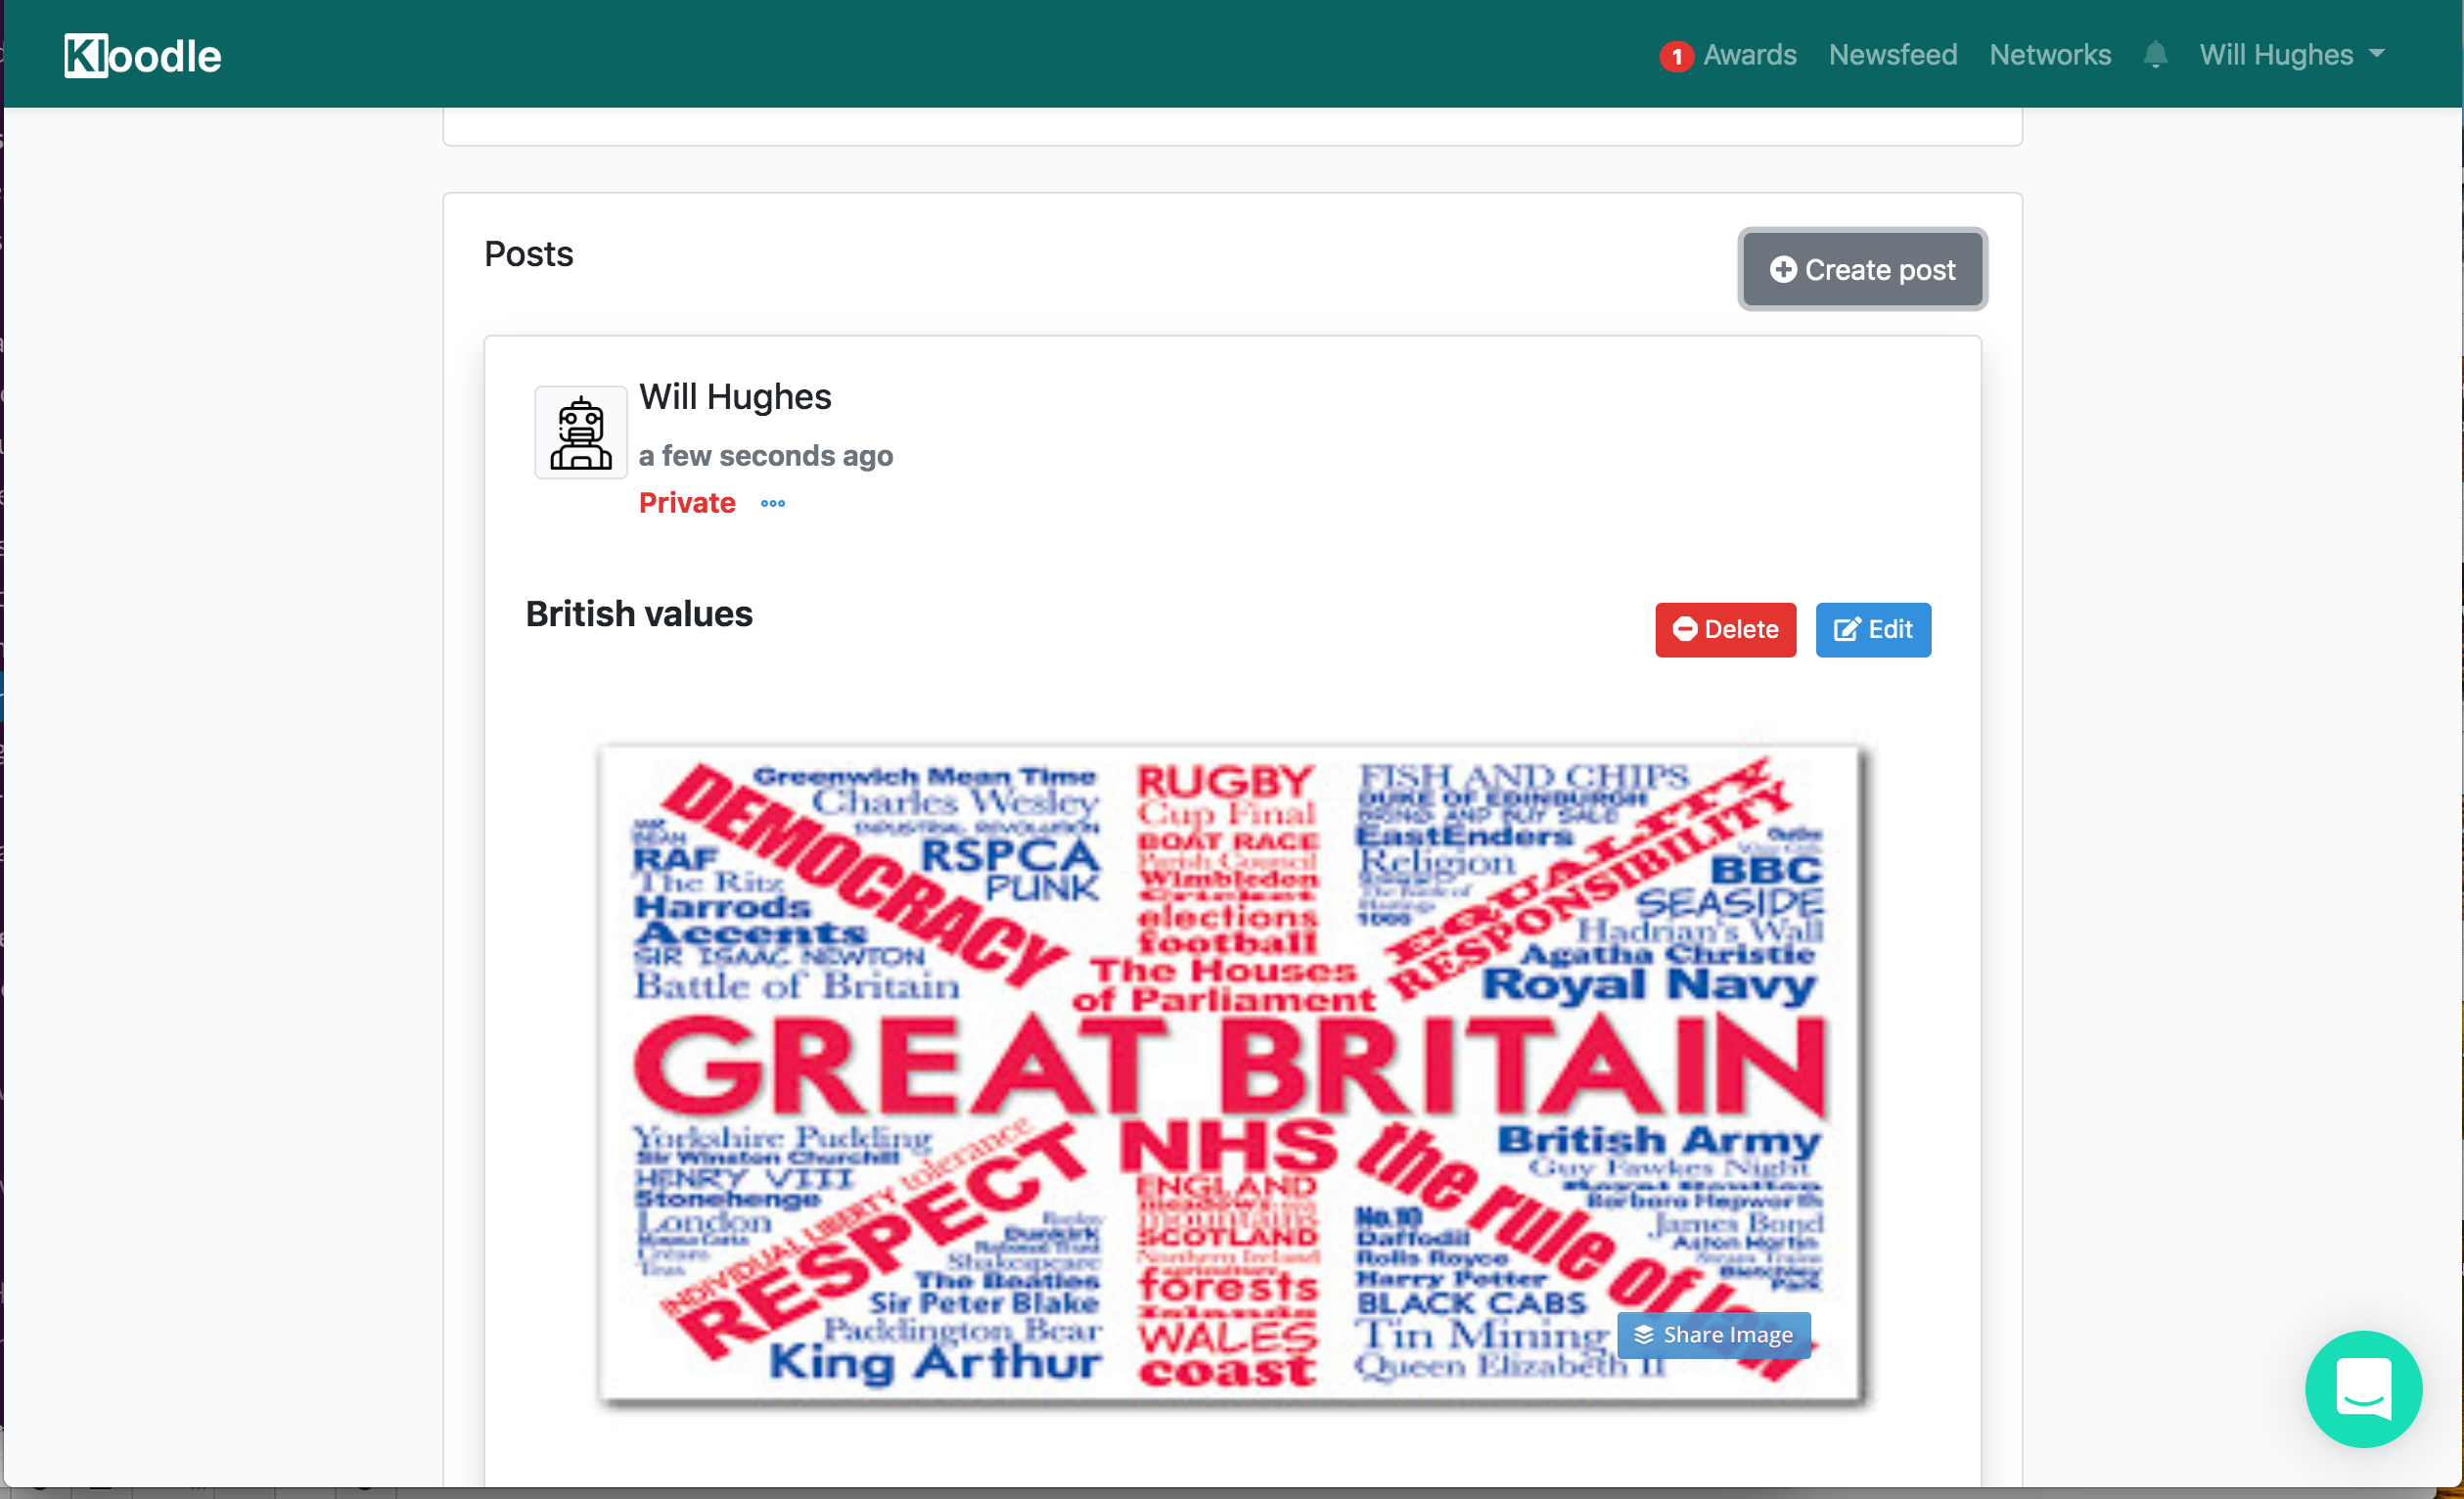
Task: Click the layers icon on Share Image
Action: pos(1643,1335)
